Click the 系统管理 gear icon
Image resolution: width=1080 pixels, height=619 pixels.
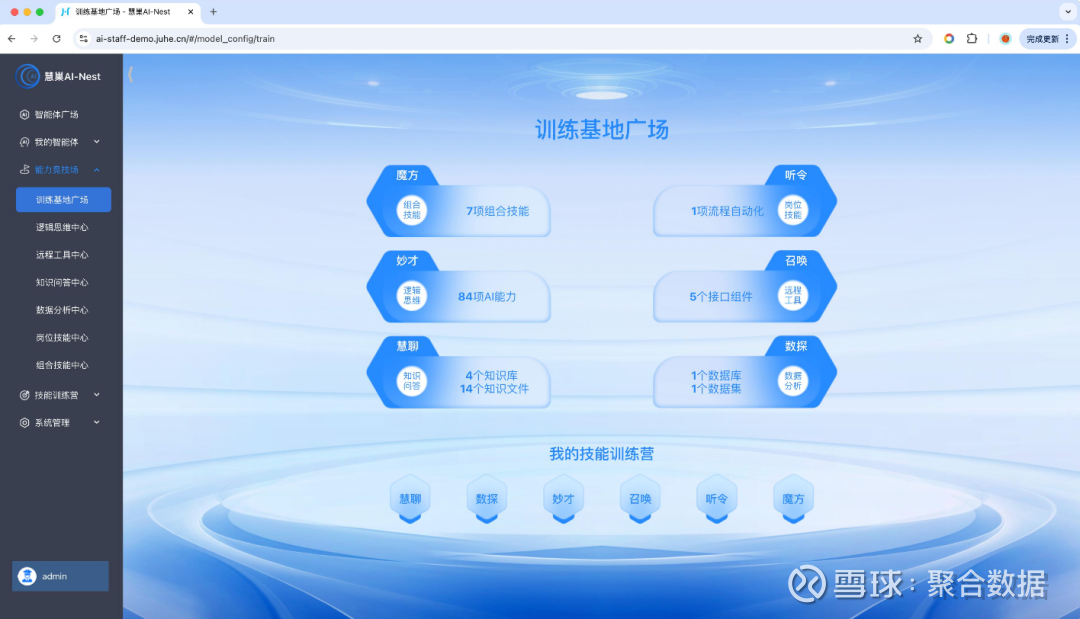[x=25, y=423]
